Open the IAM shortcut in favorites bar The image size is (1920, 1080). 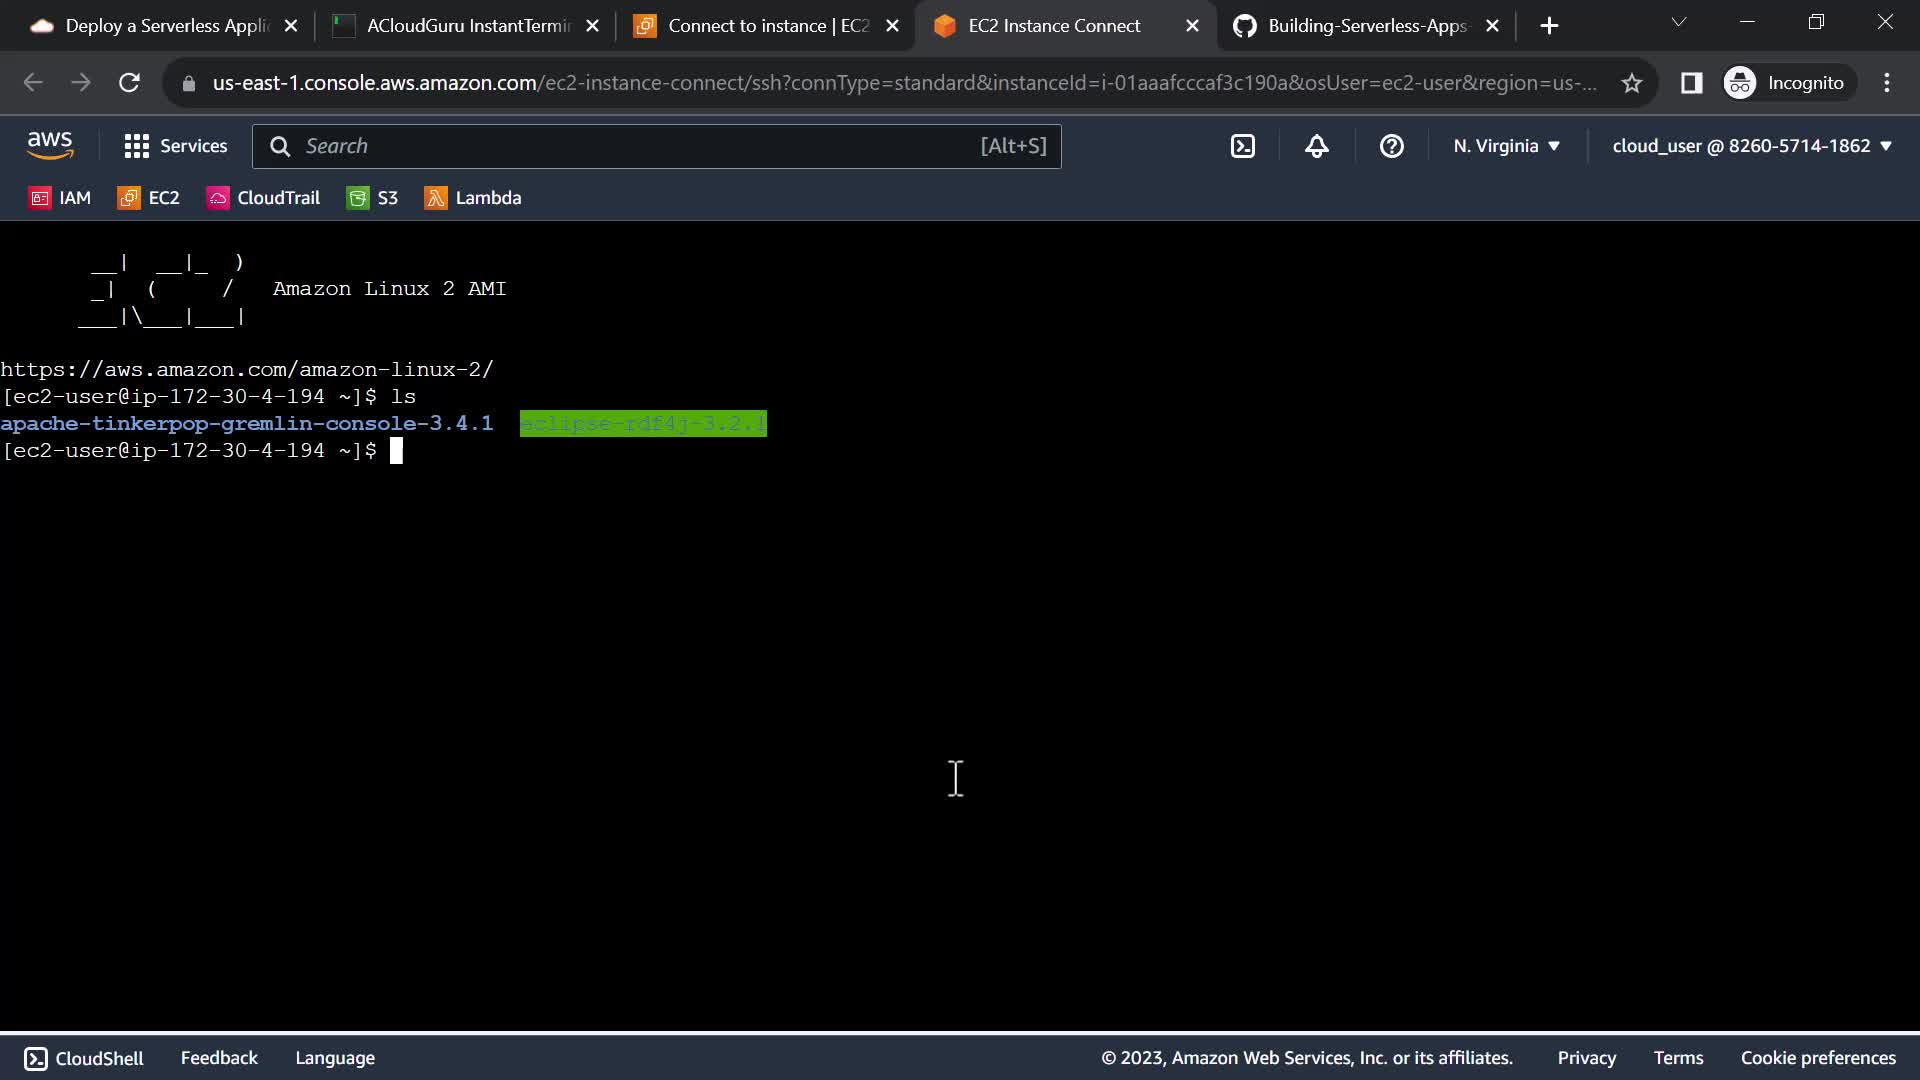tap(60, 198)
